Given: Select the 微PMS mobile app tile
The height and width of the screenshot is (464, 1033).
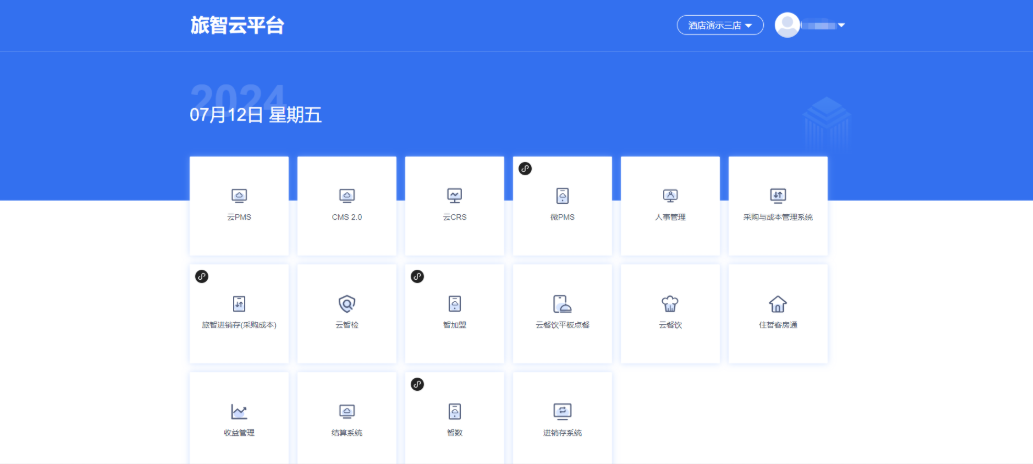Looking at the screenshot, I should [563, 204].
